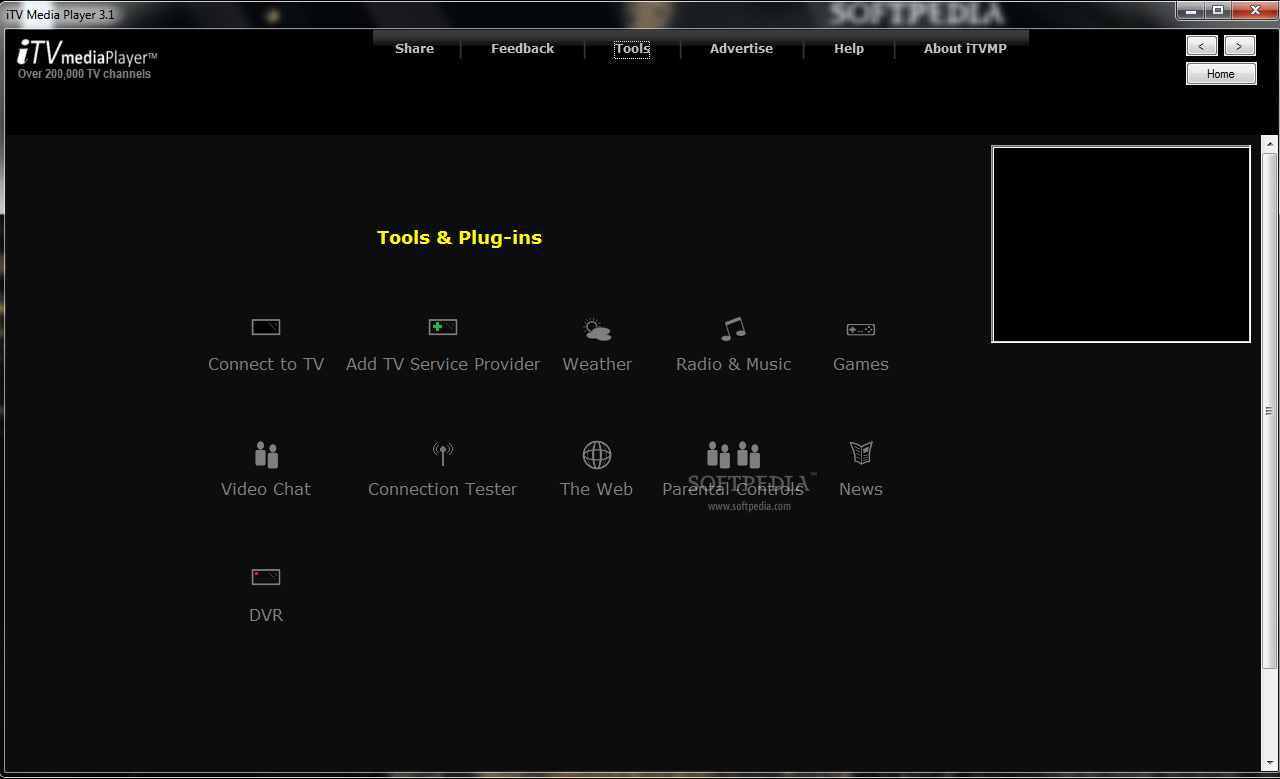Click the scrollbar up arrow

click(1269, 142)
